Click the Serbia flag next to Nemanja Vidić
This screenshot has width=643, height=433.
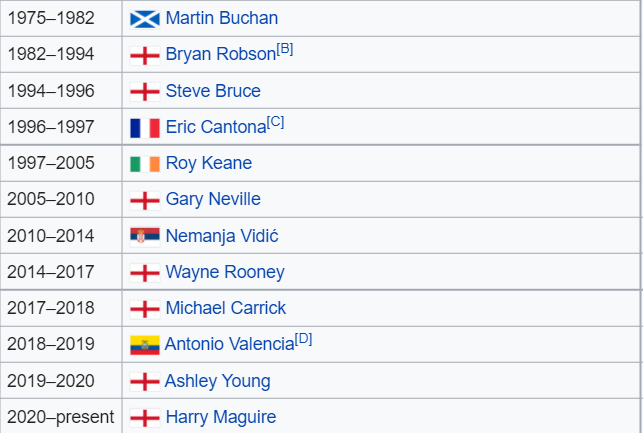[145, 237]
